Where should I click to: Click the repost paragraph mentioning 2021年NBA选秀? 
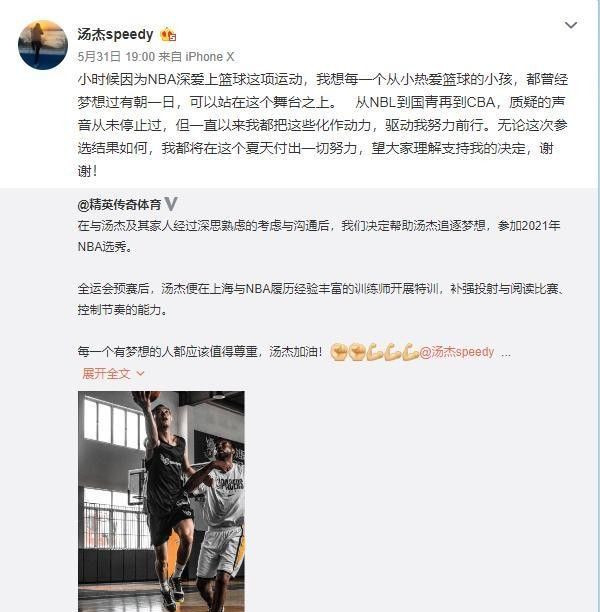[319, 236]
